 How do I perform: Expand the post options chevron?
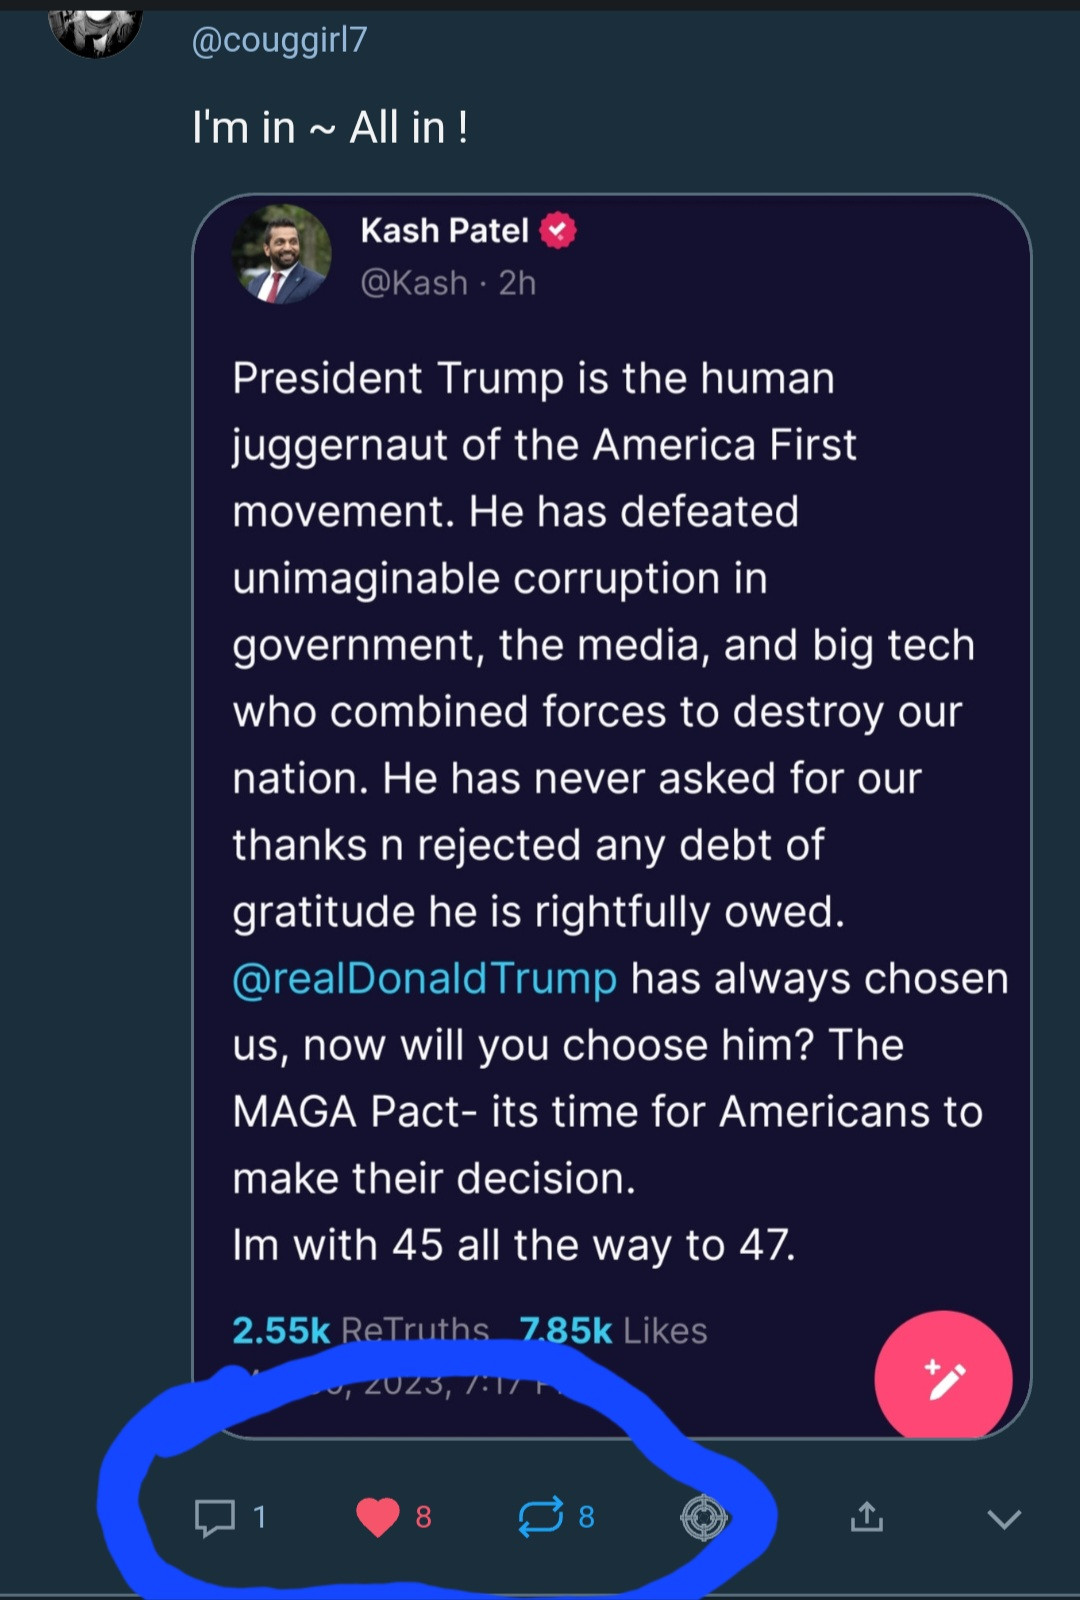(x=1003, y=1518)
